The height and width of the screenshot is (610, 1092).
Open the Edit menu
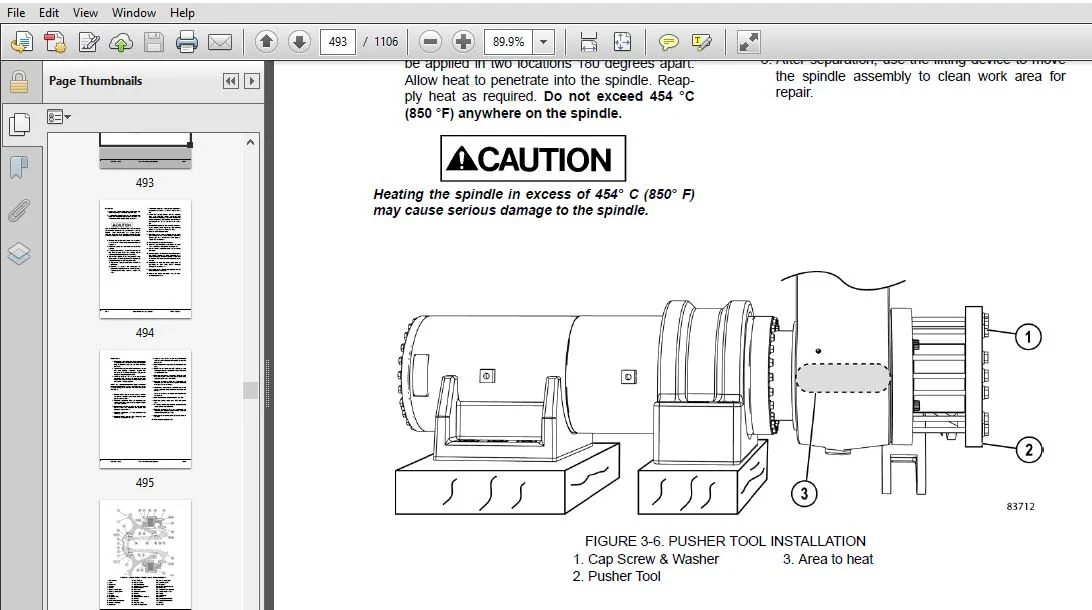pyautogui.click(x=49, y=13)
